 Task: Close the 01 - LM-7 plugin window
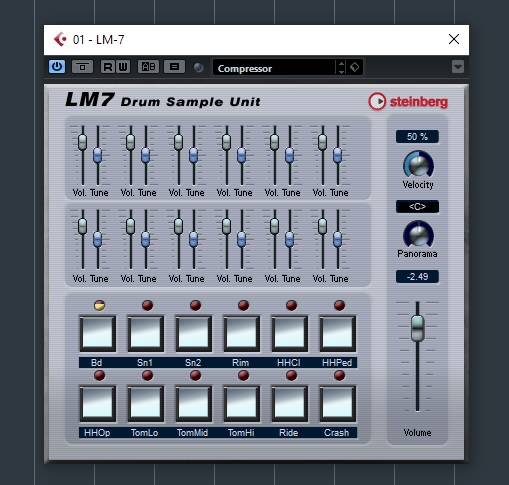[454, 39]
